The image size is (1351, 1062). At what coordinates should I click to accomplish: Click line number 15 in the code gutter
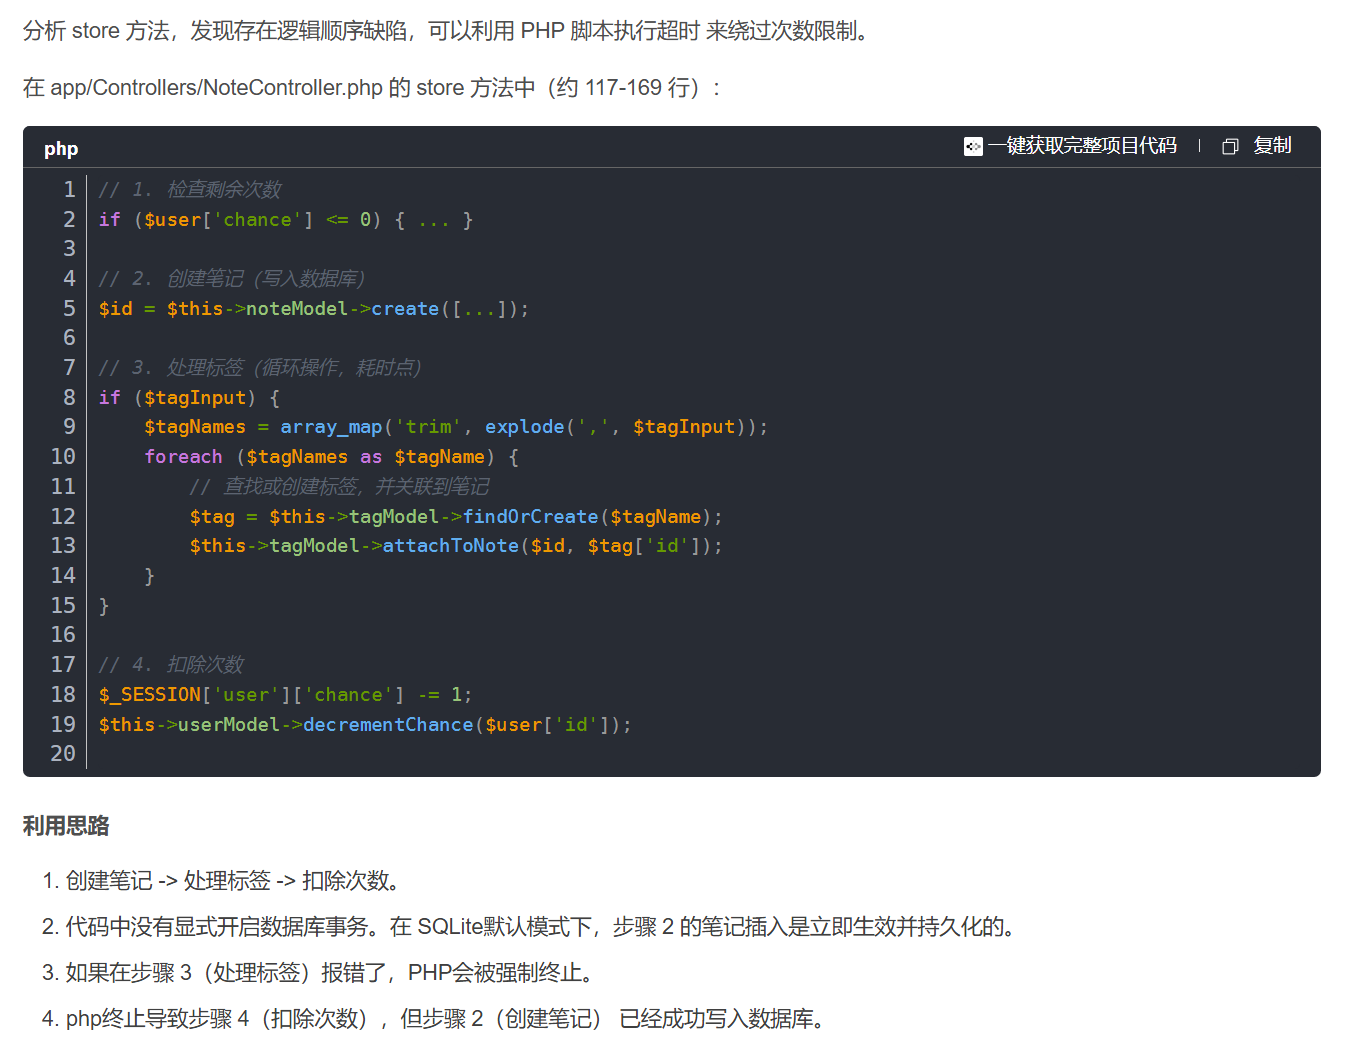pyautogui.click(x=63, y=606)
